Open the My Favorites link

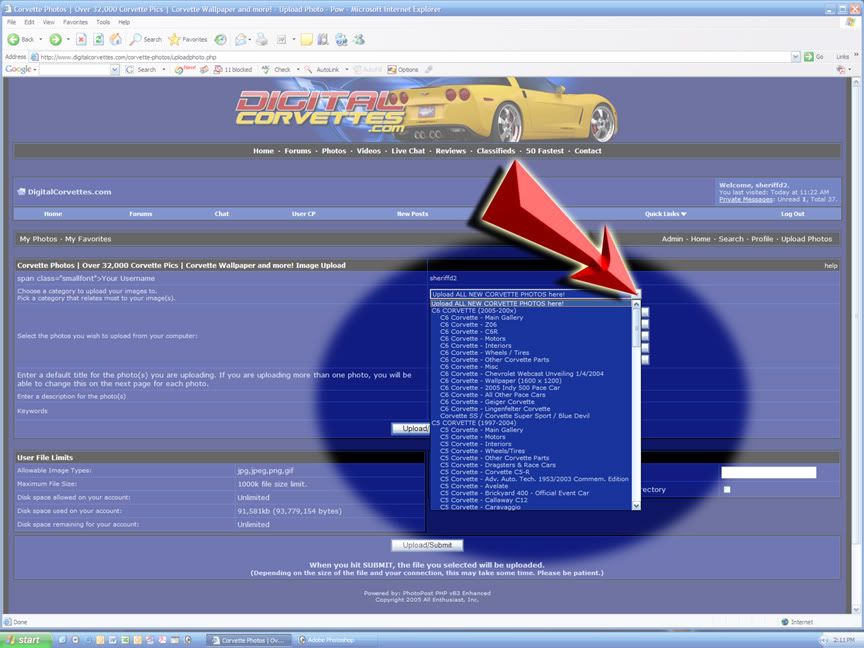click(88, 239)
